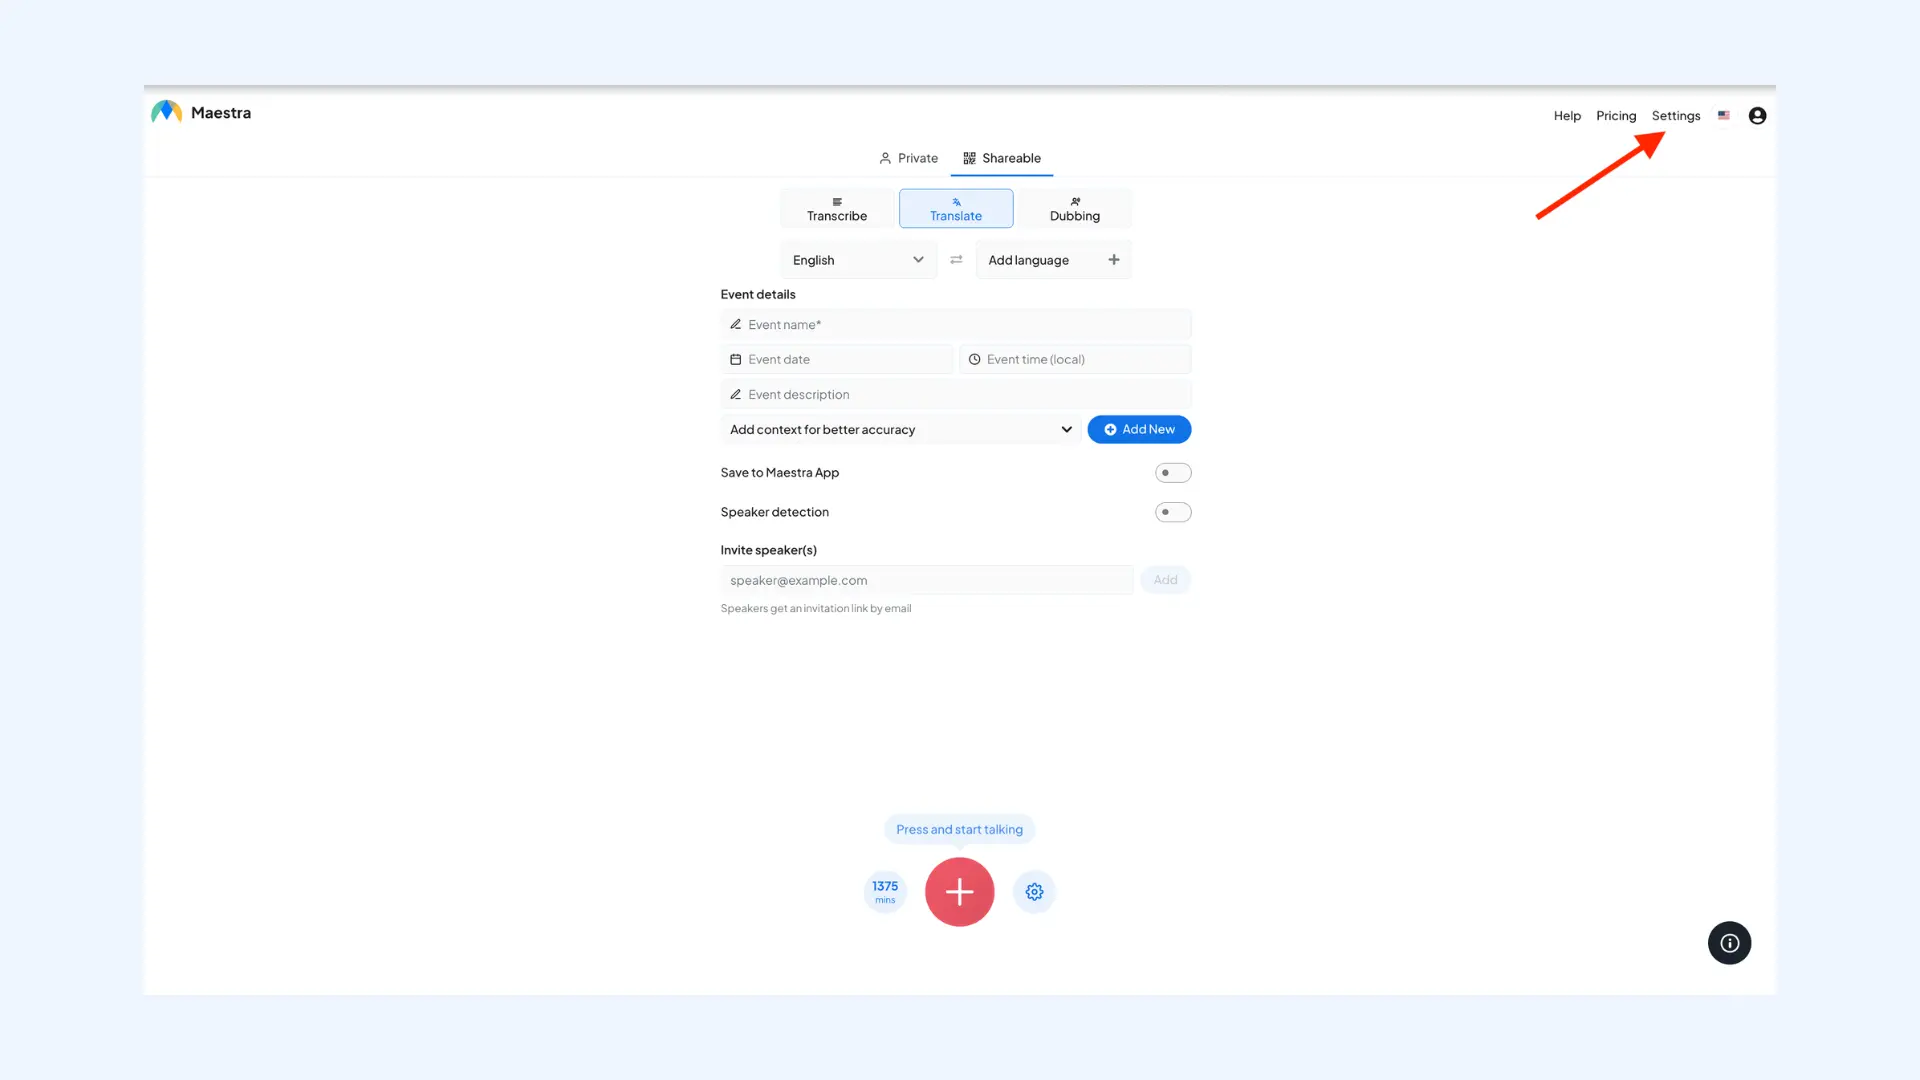Click the info icon at bottom right
The height and width of the screenshot is (1080, 1920).
point(1729,942)
